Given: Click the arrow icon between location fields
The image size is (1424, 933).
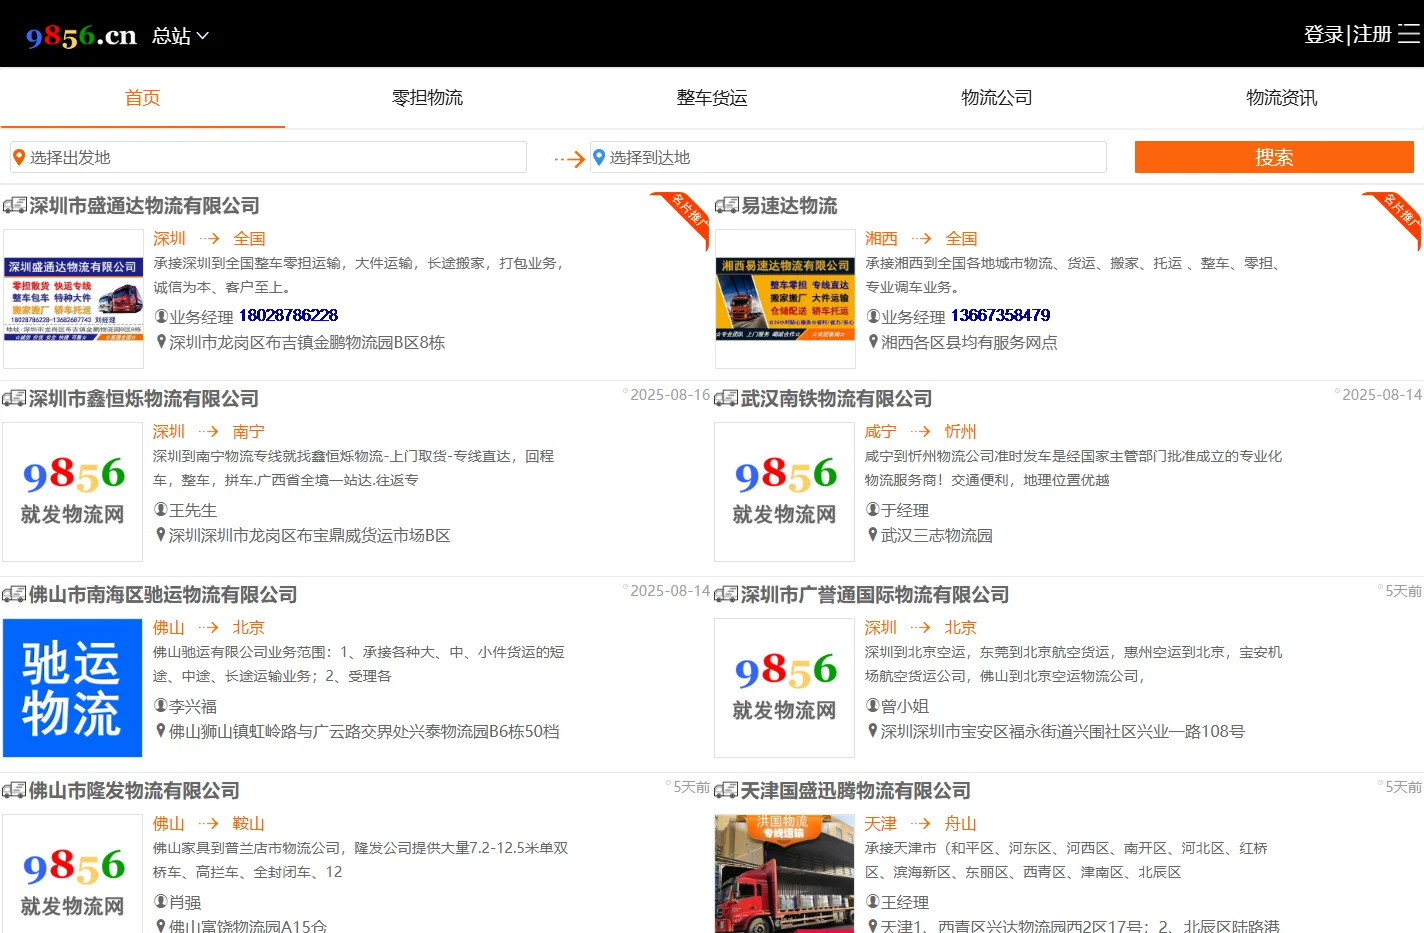Looking at the screenshot, I should point(569,158).
